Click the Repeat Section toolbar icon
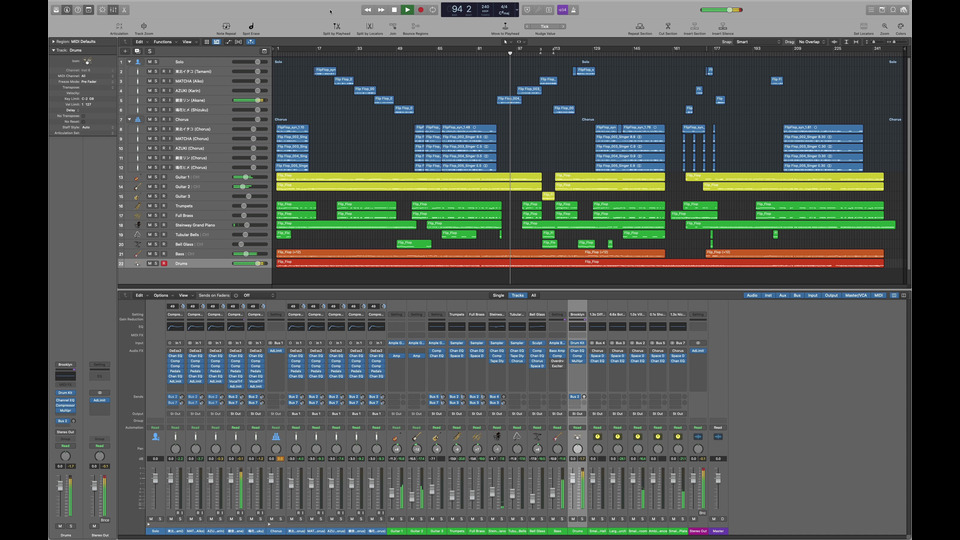 640,27
